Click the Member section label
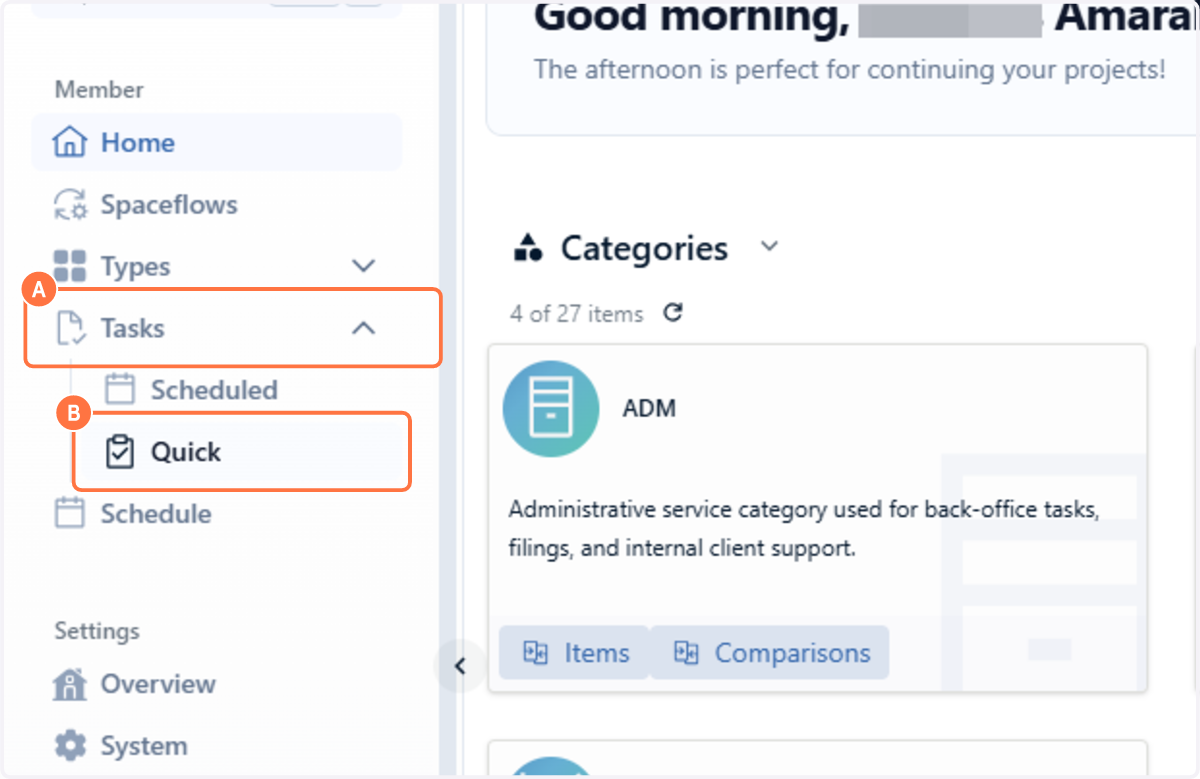 pyautogui.click(x=99, y=90)
